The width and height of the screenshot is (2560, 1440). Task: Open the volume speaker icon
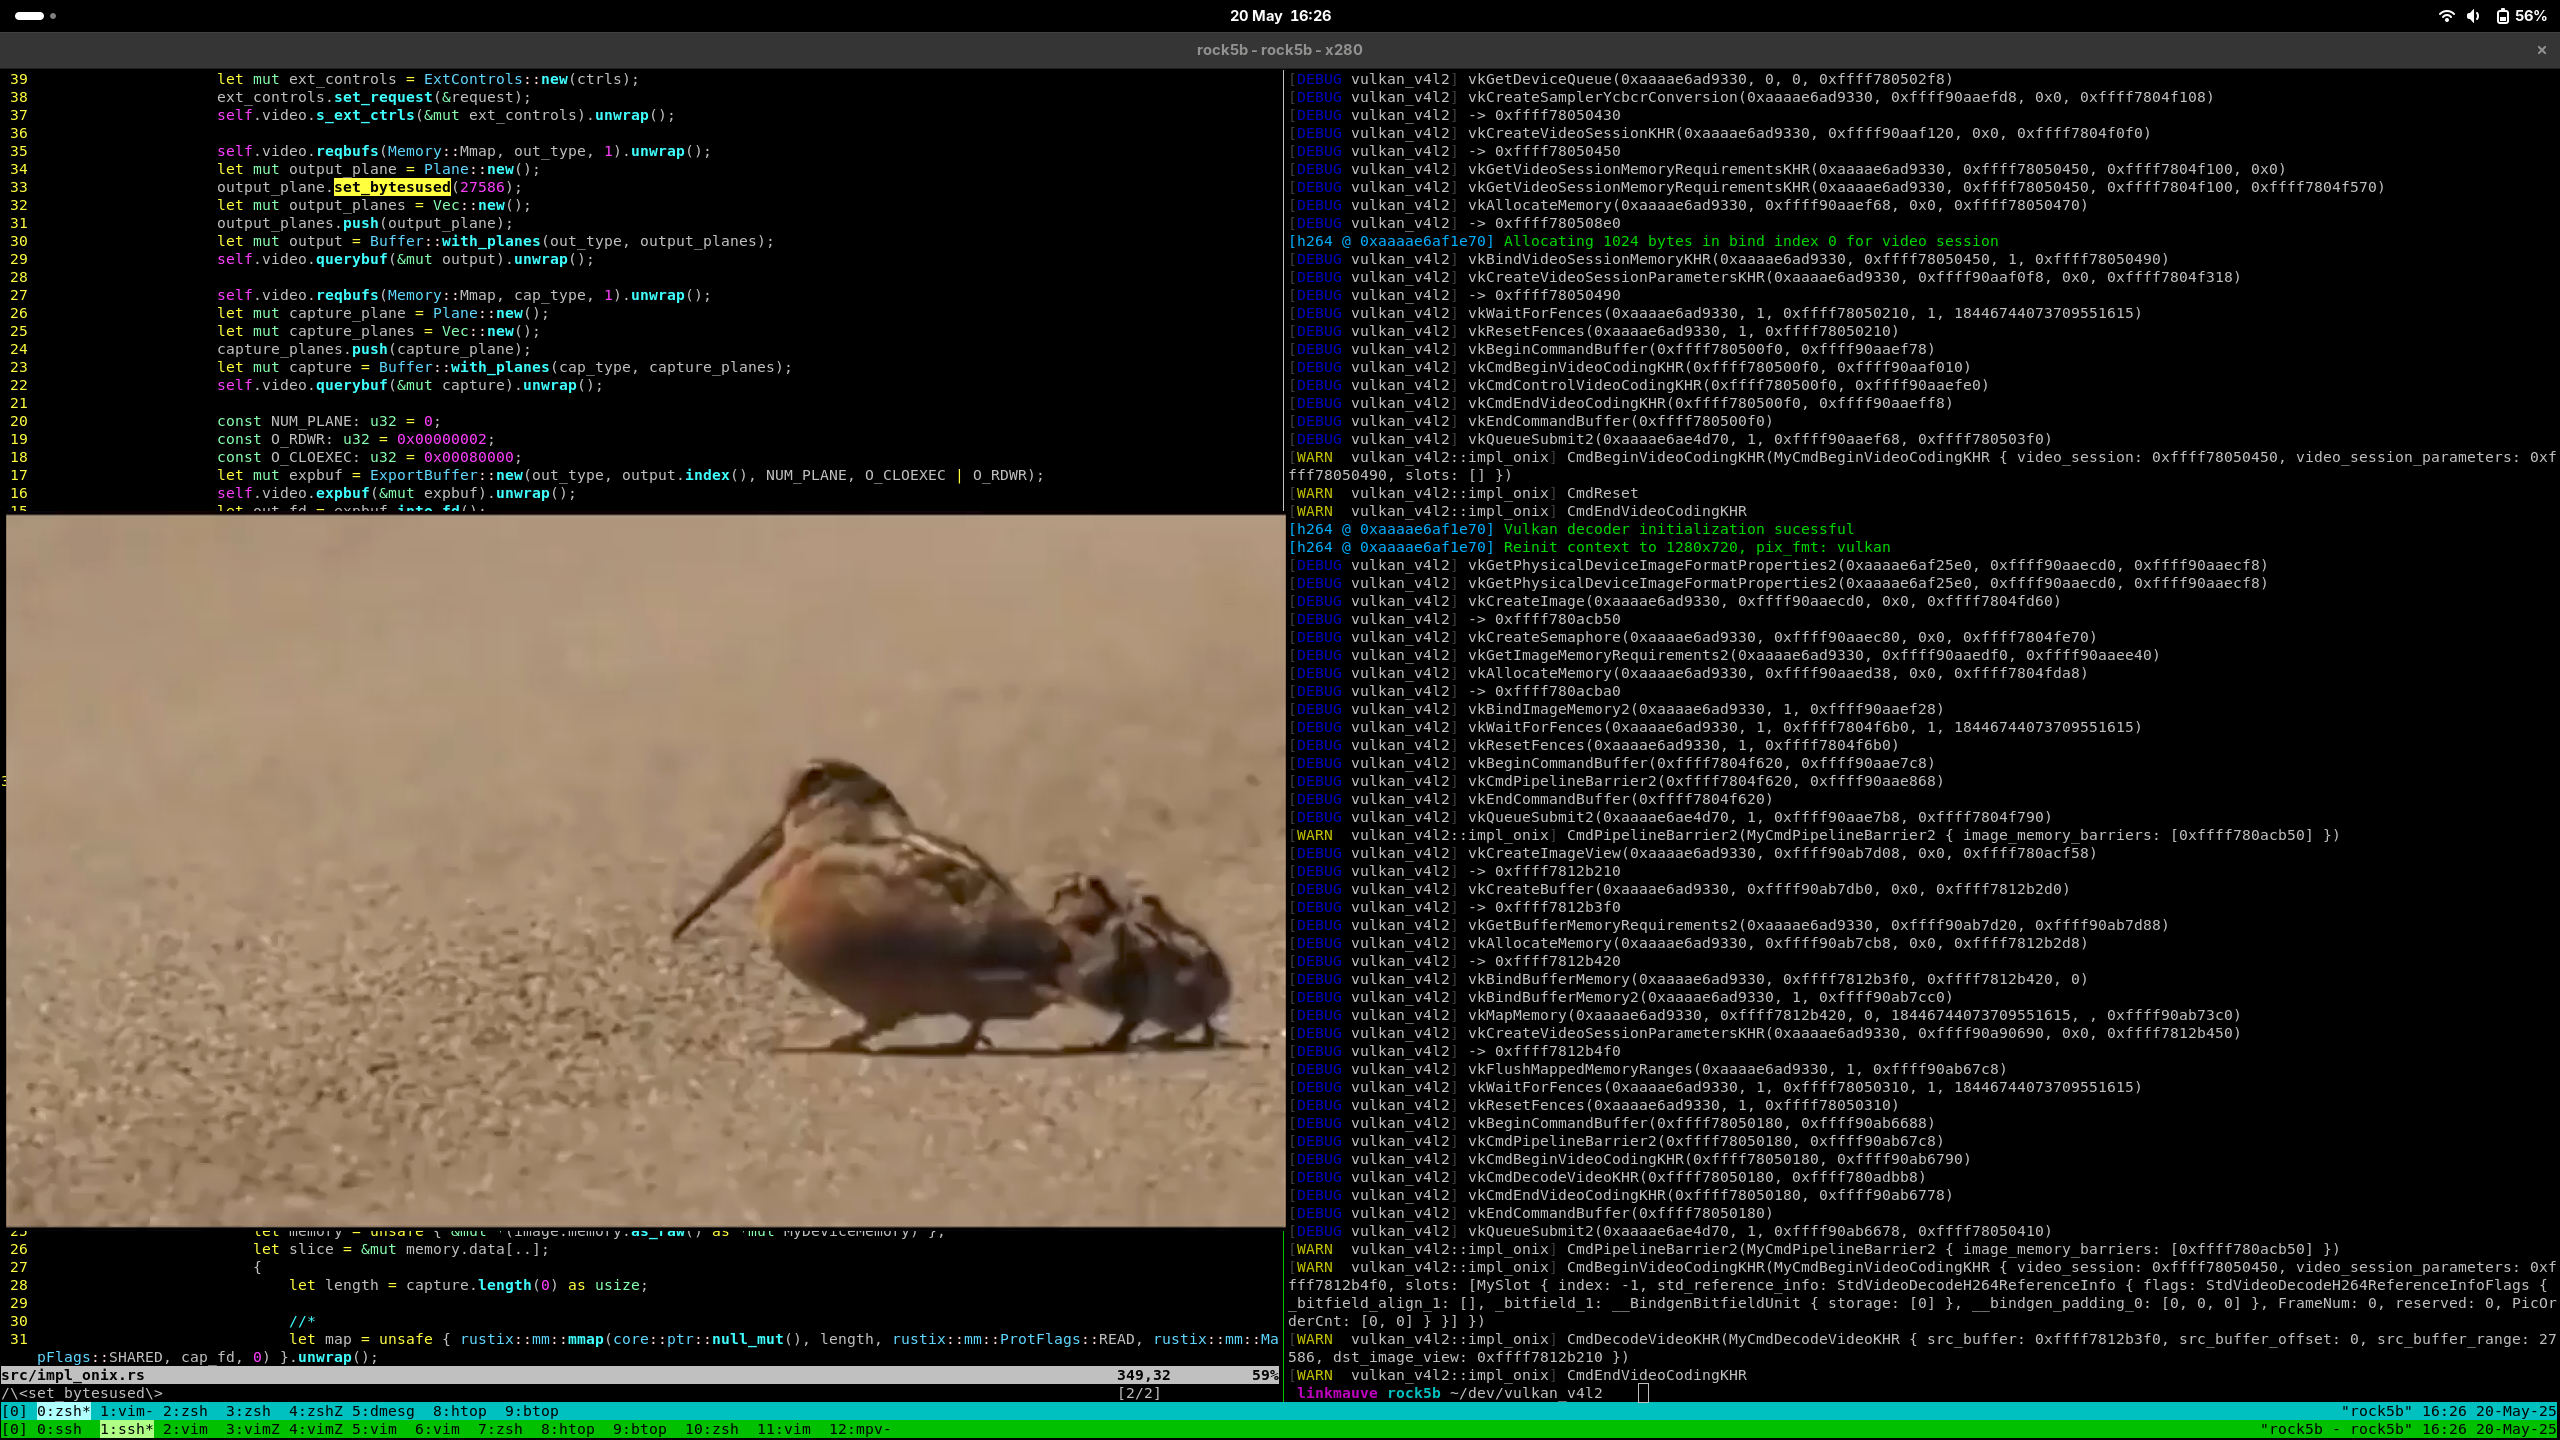(x=2473, y=16)
